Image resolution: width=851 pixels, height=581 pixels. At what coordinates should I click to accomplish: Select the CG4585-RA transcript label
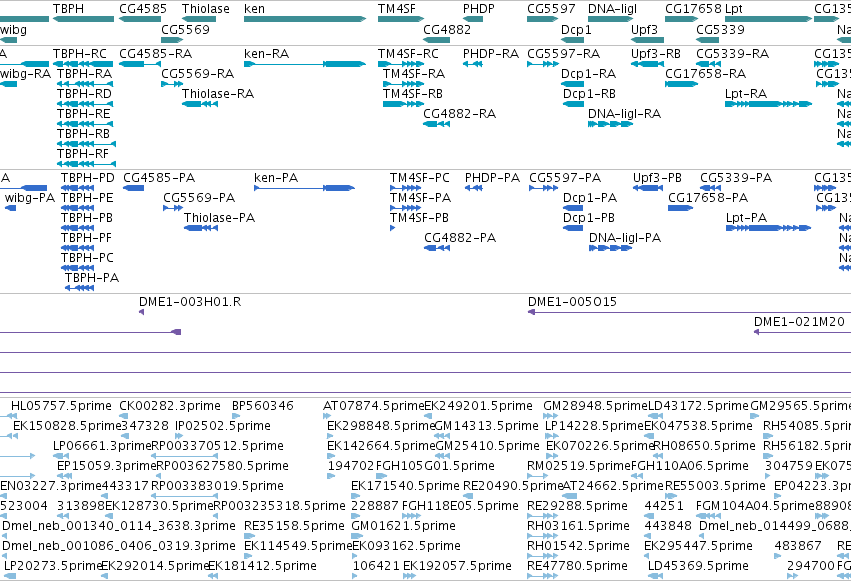click(155, 54)
